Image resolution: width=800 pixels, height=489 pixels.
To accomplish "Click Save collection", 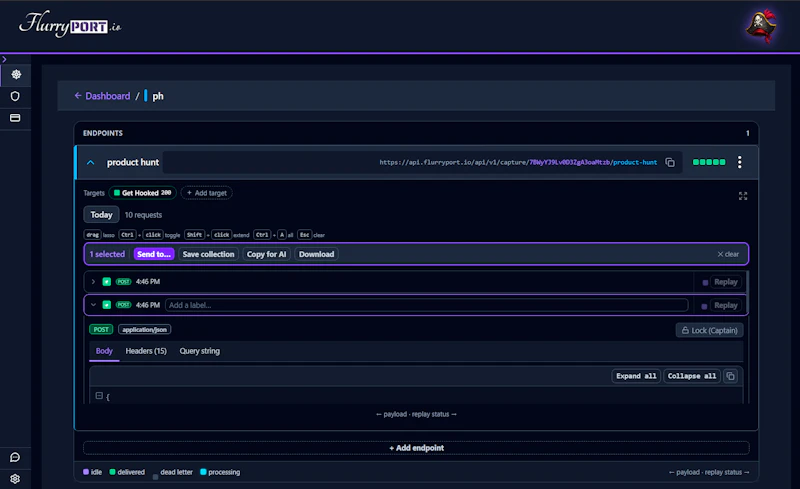I will tap(208, 254).
